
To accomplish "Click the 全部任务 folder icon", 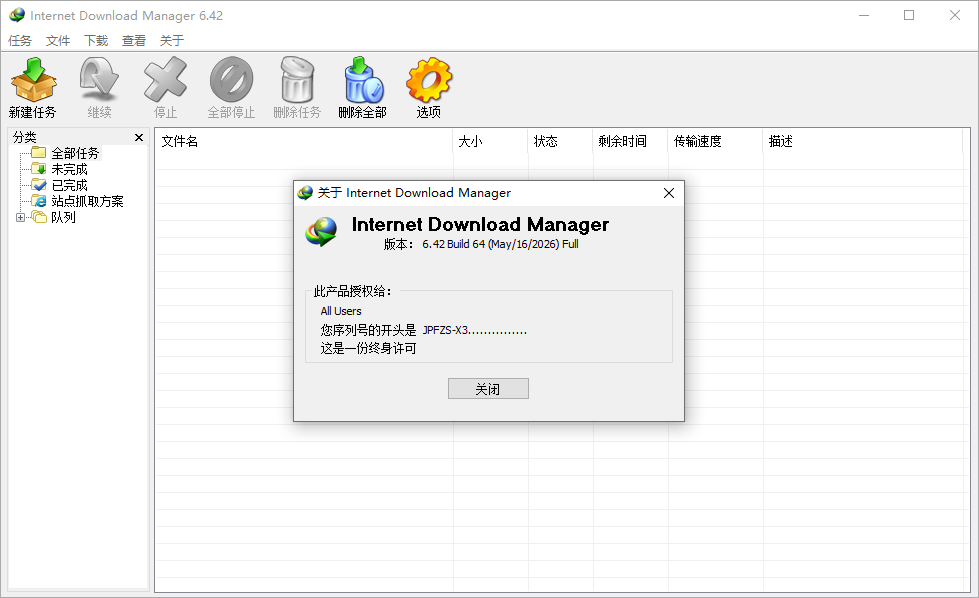I will [x=39, y=152].
